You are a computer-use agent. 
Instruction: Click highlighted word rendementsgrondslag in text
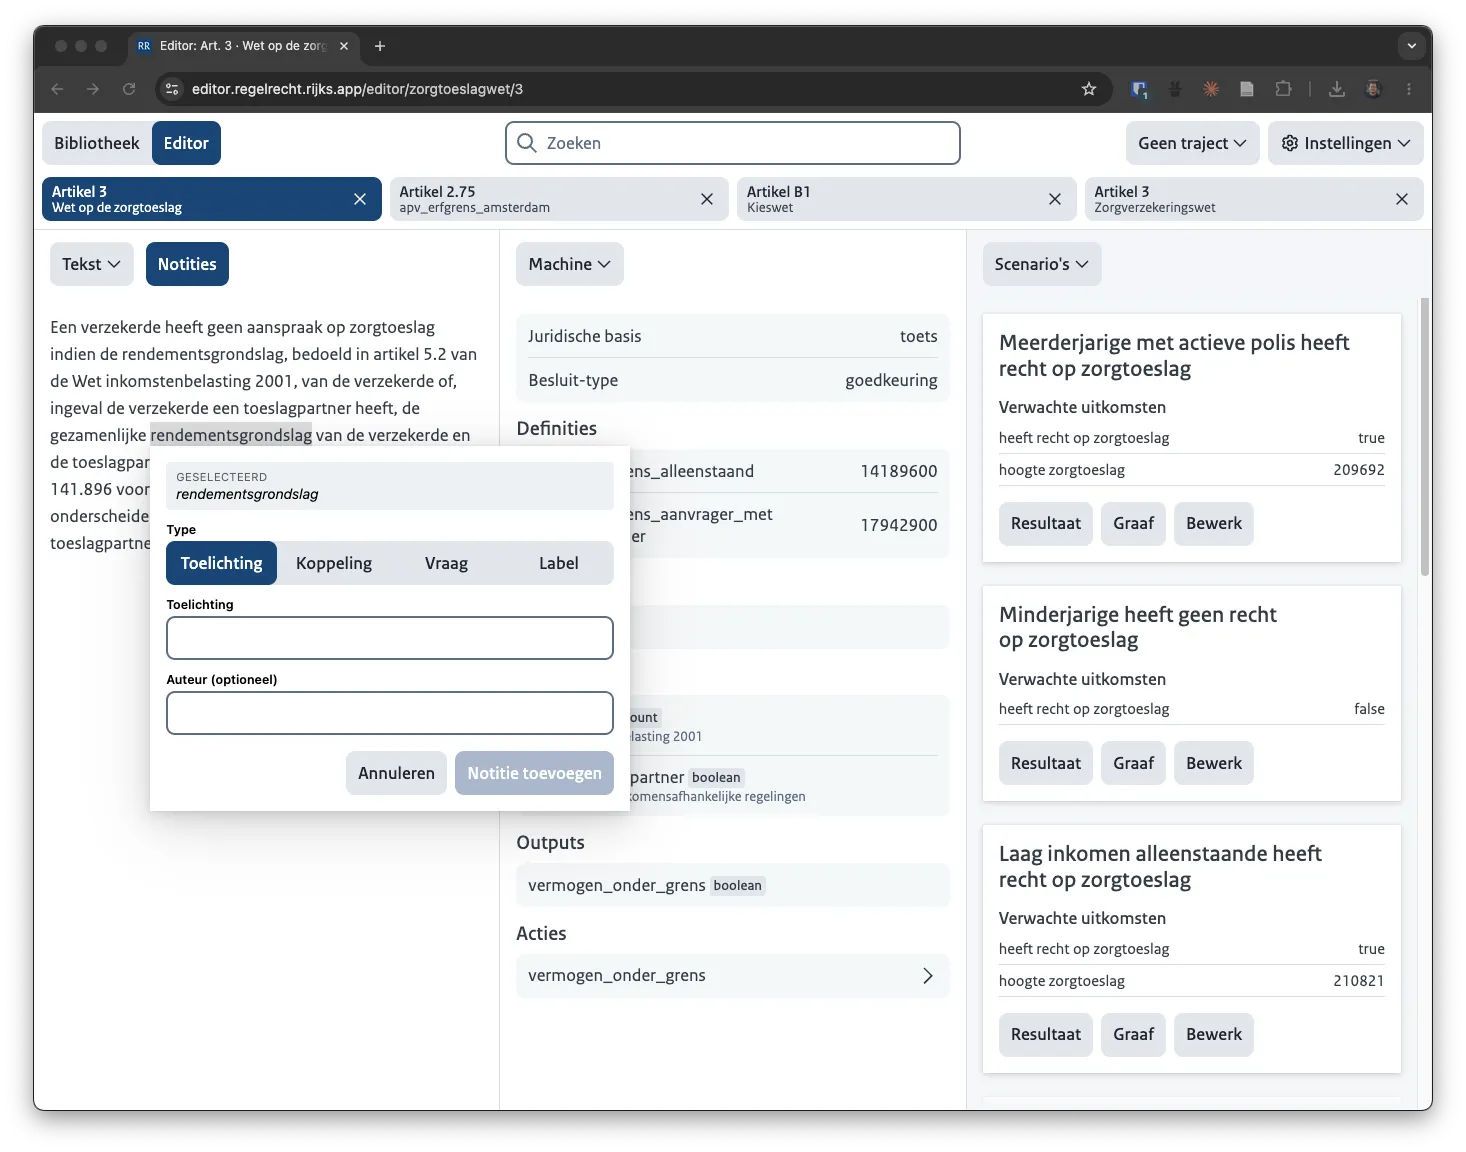tap(231, 435)
